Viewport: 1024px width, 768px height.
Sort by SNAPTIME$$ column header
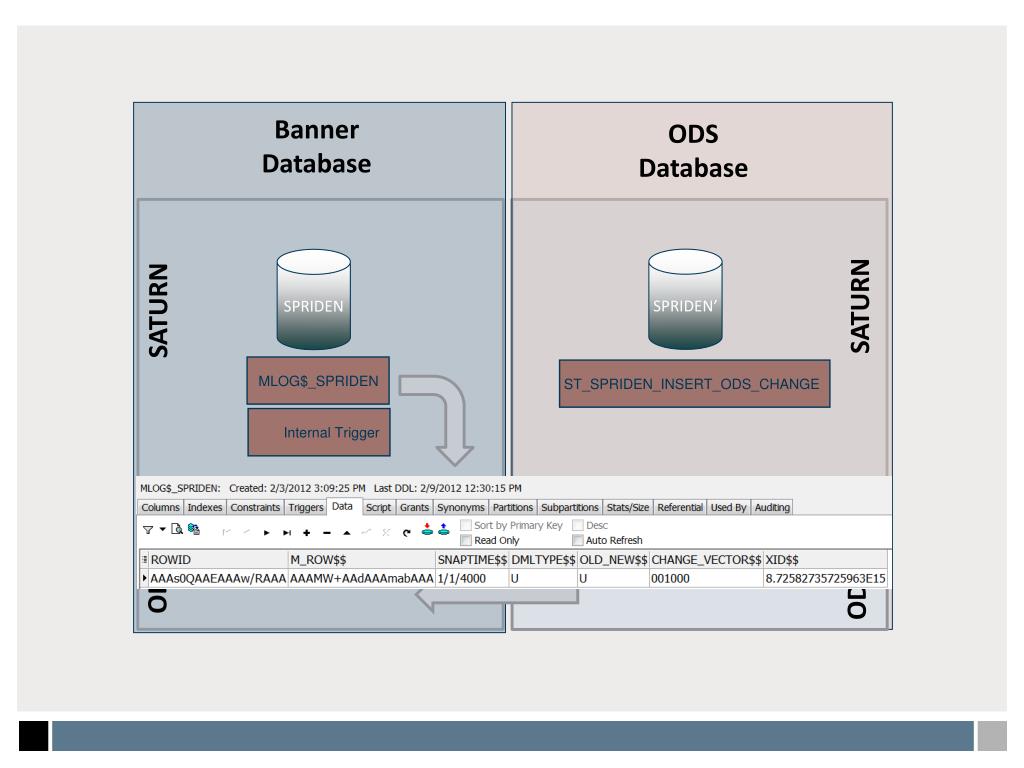(x=472, y=560)
